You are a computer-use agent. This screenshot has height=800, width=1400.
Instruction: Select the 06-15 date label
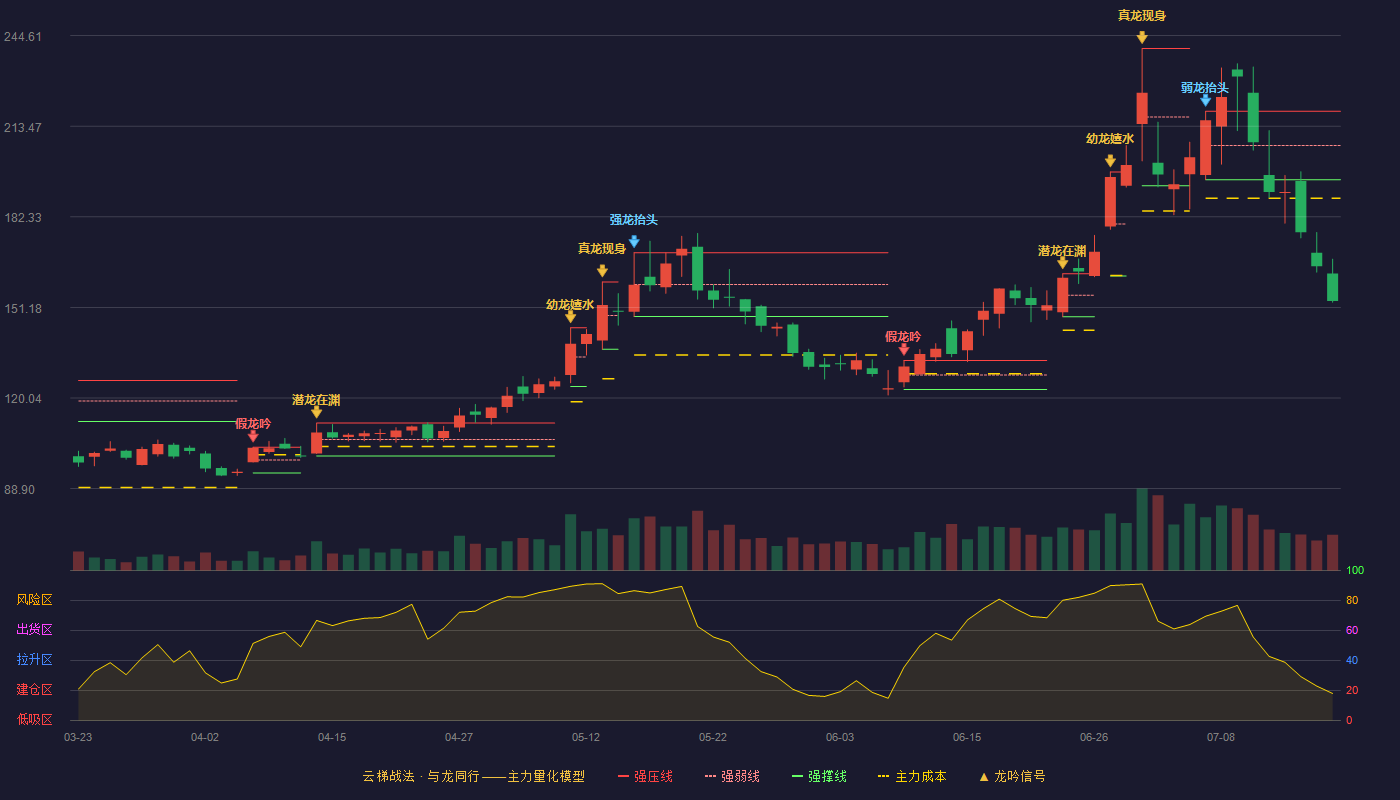[x=967, y=737]
